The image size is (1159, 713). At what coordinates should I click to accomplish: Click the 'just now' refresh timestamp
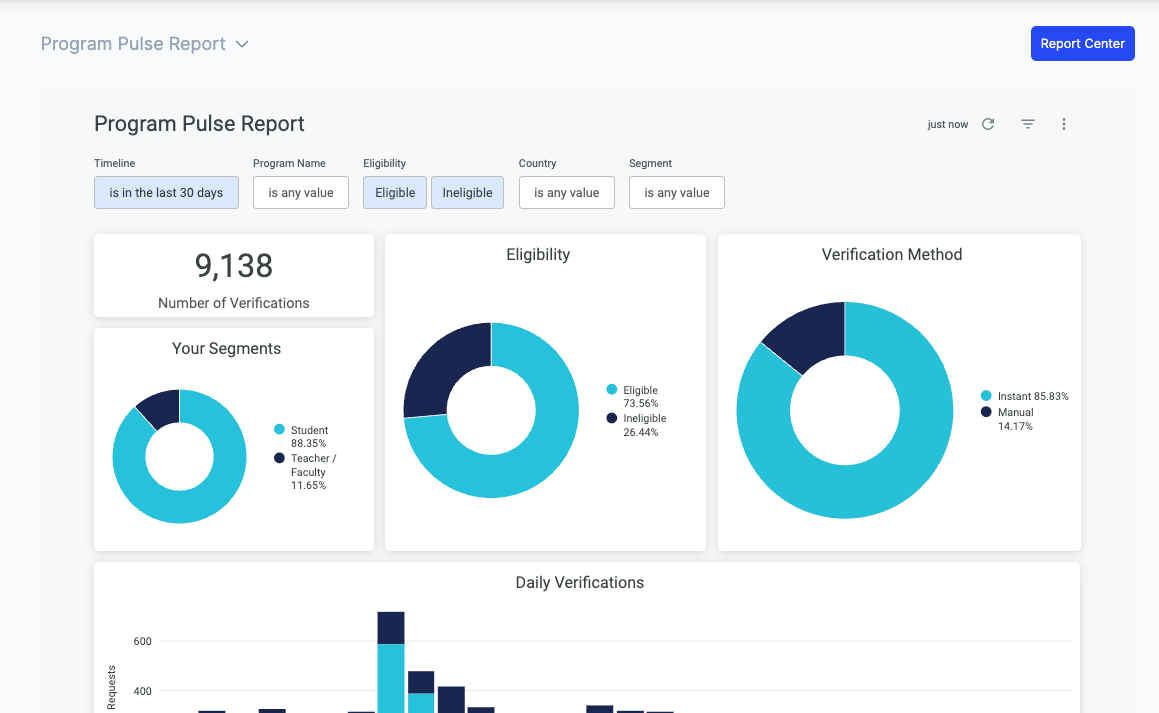pos(948,124)
